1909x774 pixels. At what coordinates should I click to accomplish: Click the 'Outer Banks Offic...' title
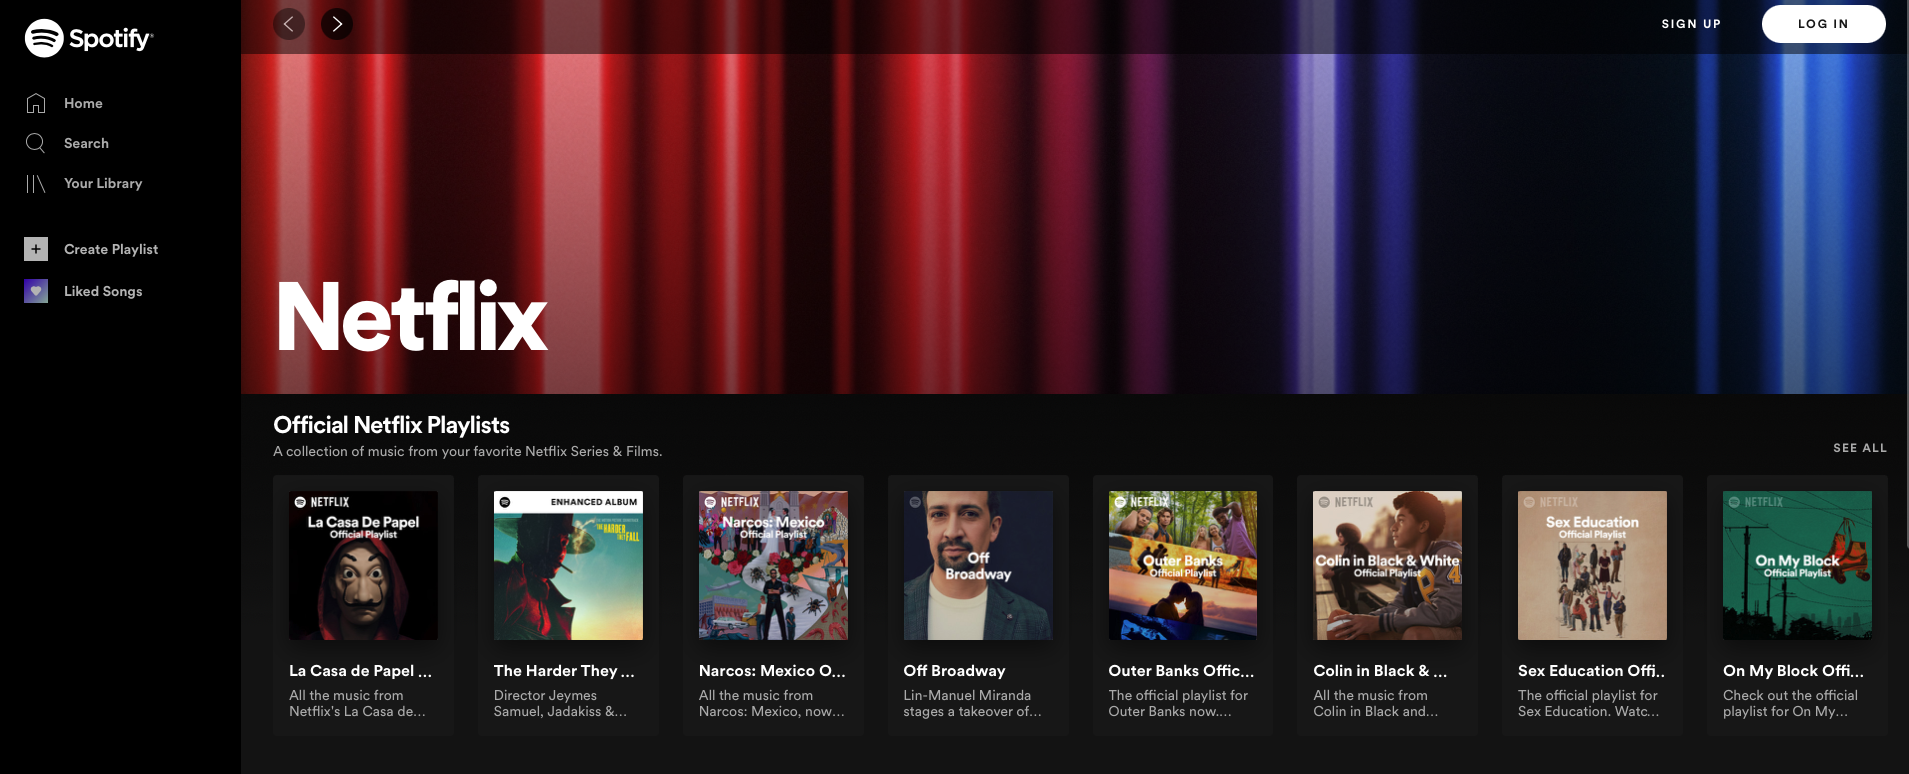(x=1181, y=671)
